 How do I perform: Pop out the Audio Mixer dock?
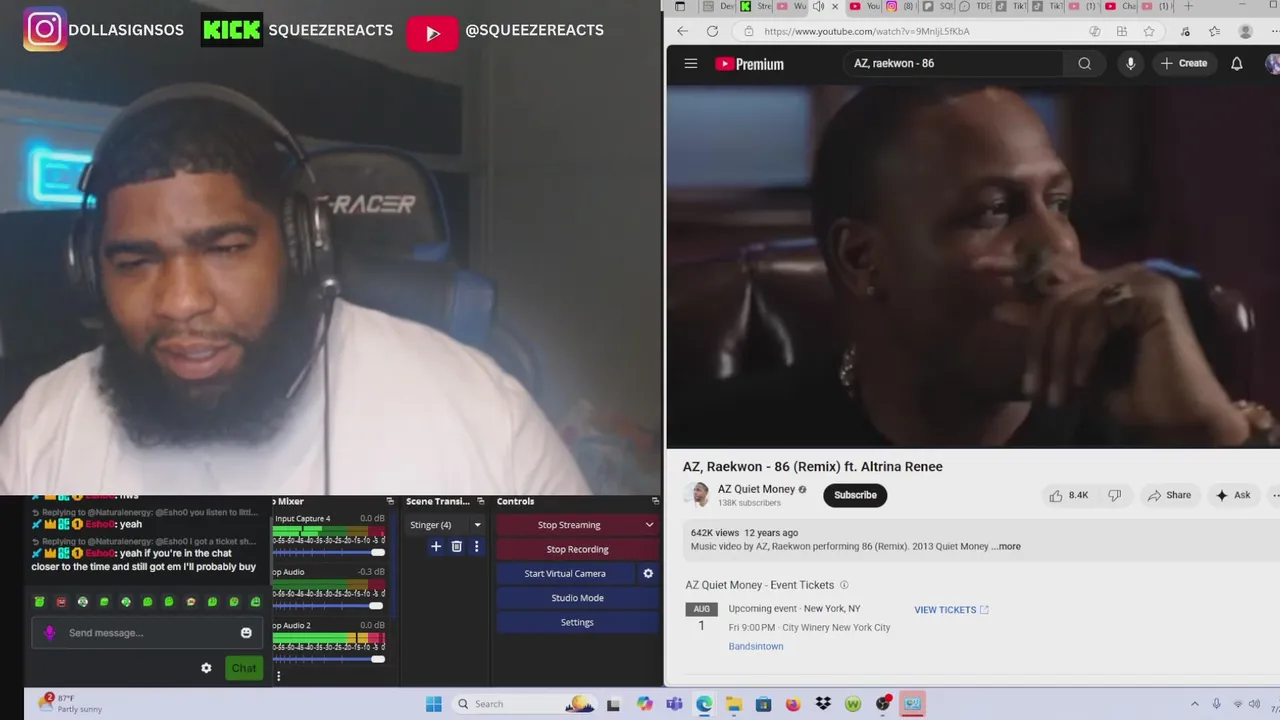point(390,501)
